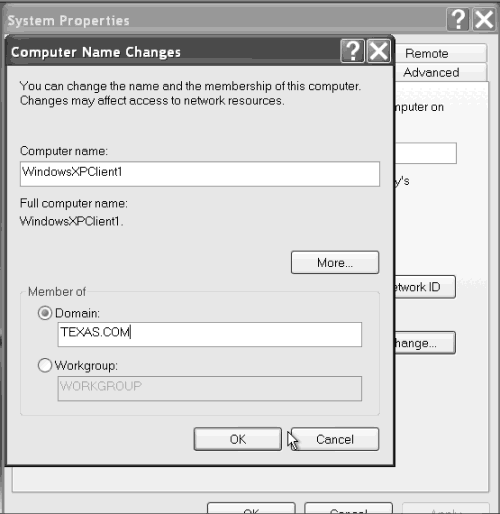The image size is (500, 514).
Task: Click the computer description field behind the dialog
Action: pos(426,153)
